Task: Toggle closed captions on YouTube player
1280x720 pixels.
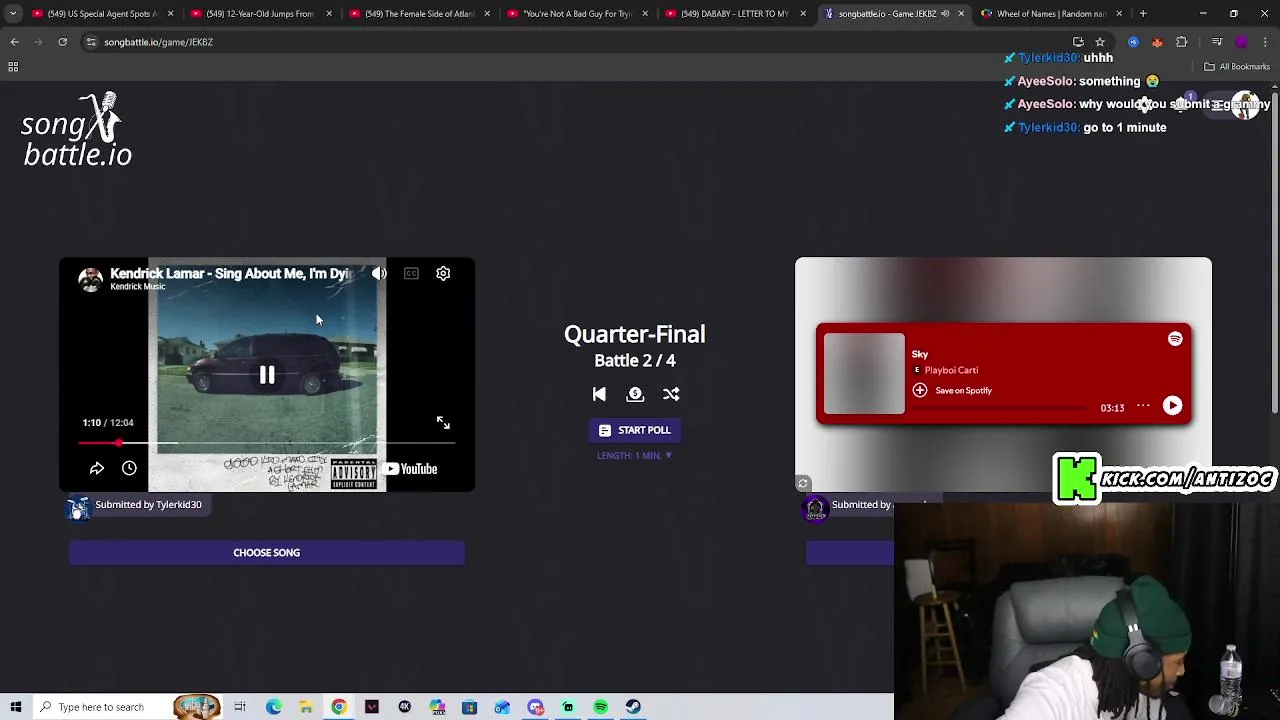Action: pos(411,273)
